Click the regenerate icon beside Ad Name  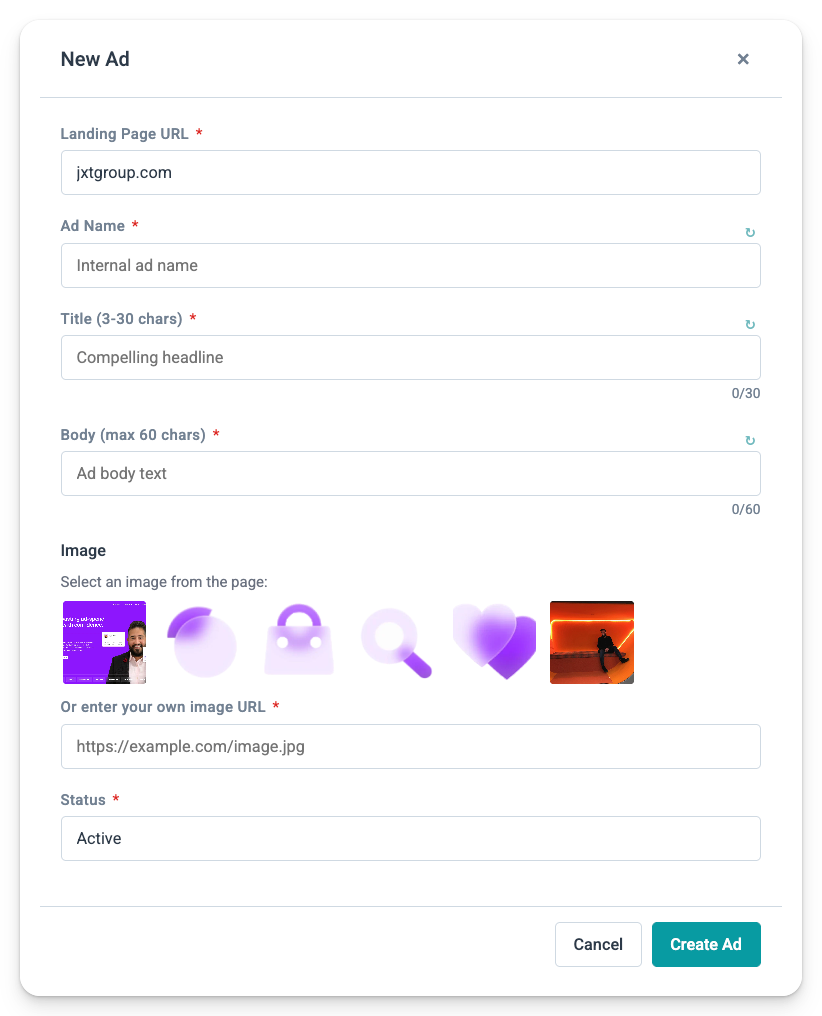tap(750, 232)
